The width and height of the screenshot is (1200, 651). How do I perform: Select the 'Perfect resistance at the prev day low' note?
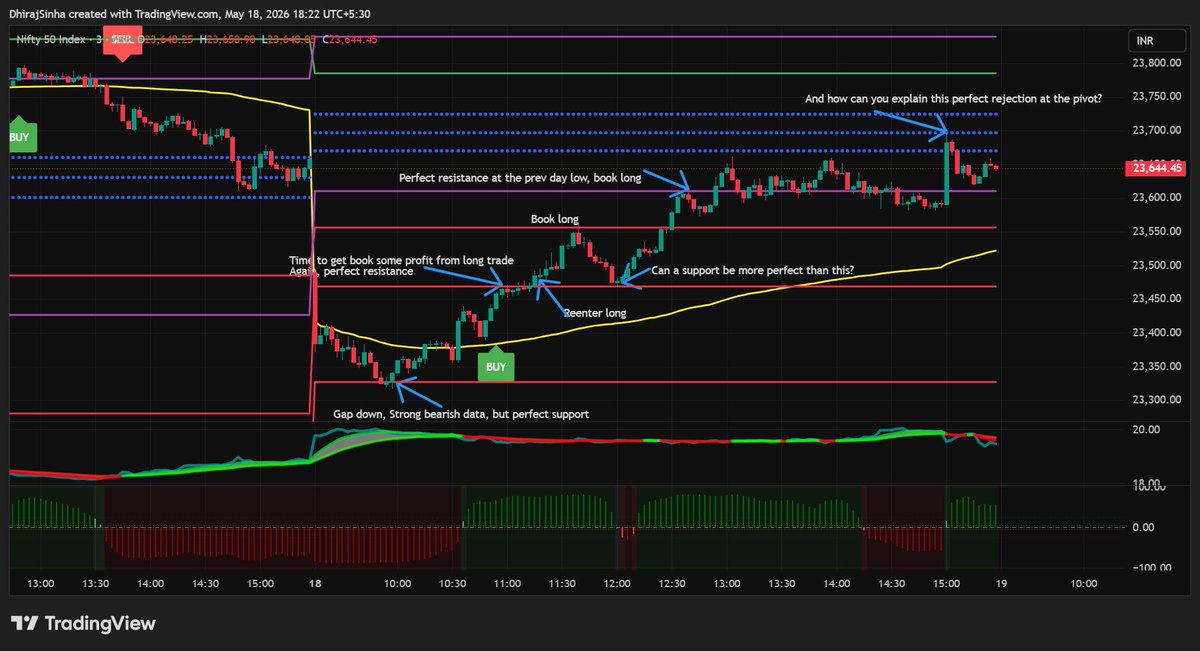519,178
